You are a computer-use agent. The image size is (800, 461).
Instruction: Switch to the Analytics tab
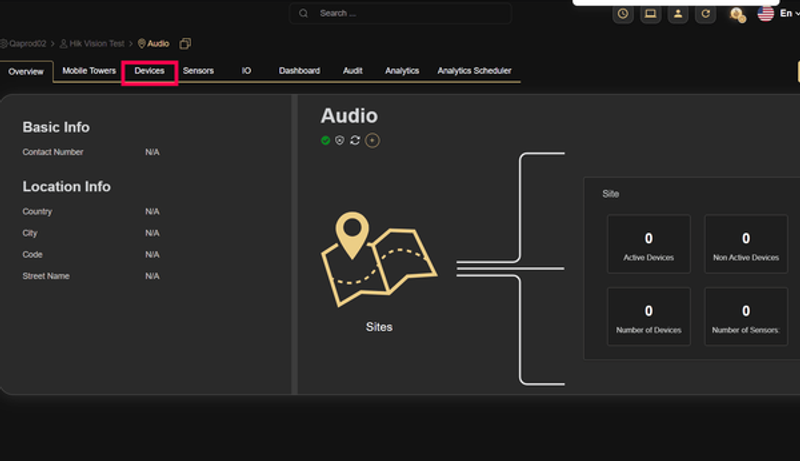(x=402, y=71)
